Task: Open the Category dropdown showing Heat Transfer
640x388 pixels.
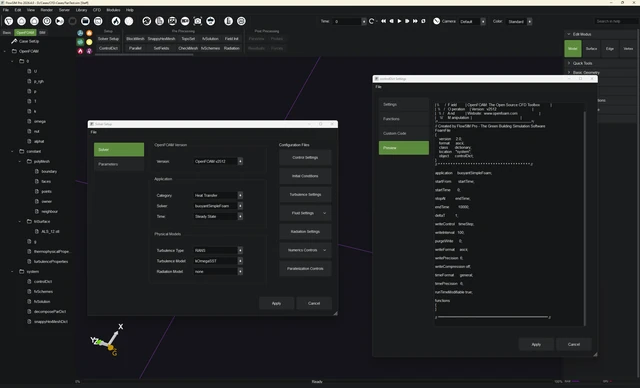Action: pyautogui.click(x=240, y=195)
